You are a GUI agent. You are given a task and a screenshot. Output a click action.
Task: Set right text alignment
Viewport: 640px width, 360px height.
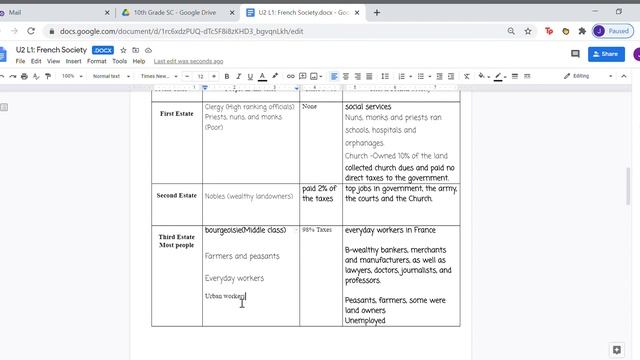tap(358, 76)
